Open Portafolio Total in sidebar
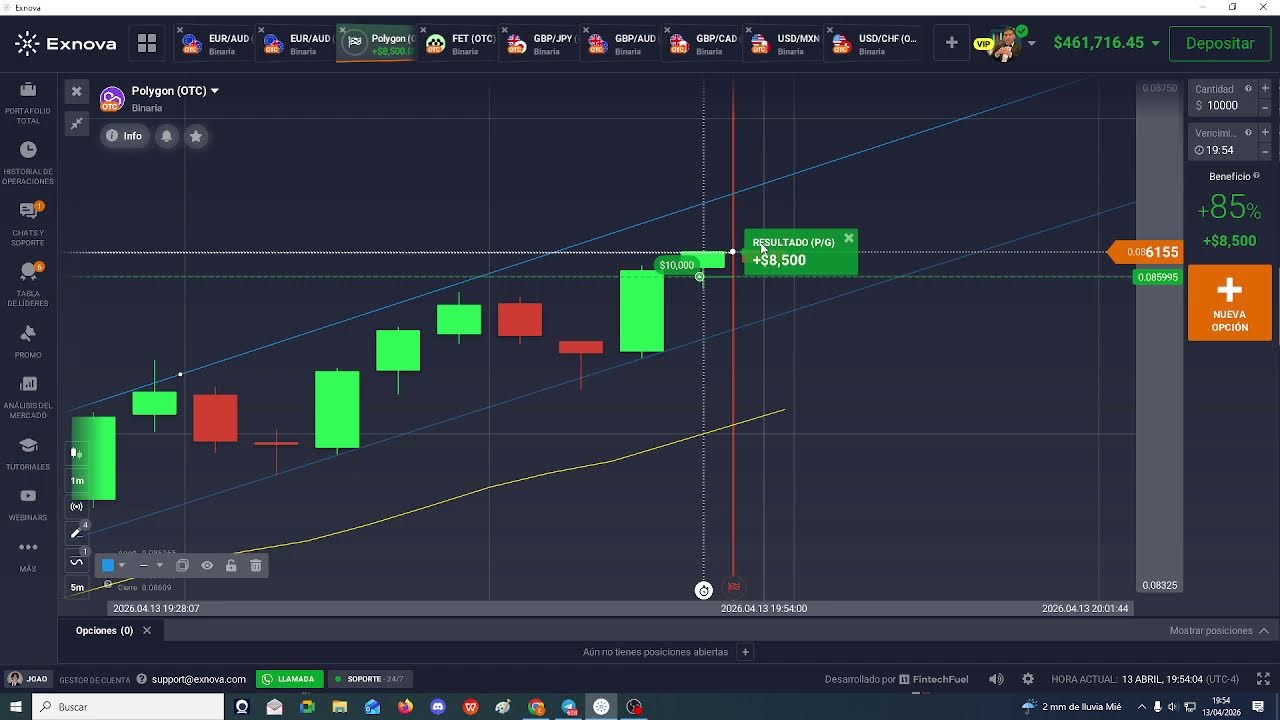The width and height of the screenshot is (1280, 720). tap(28, 103)
